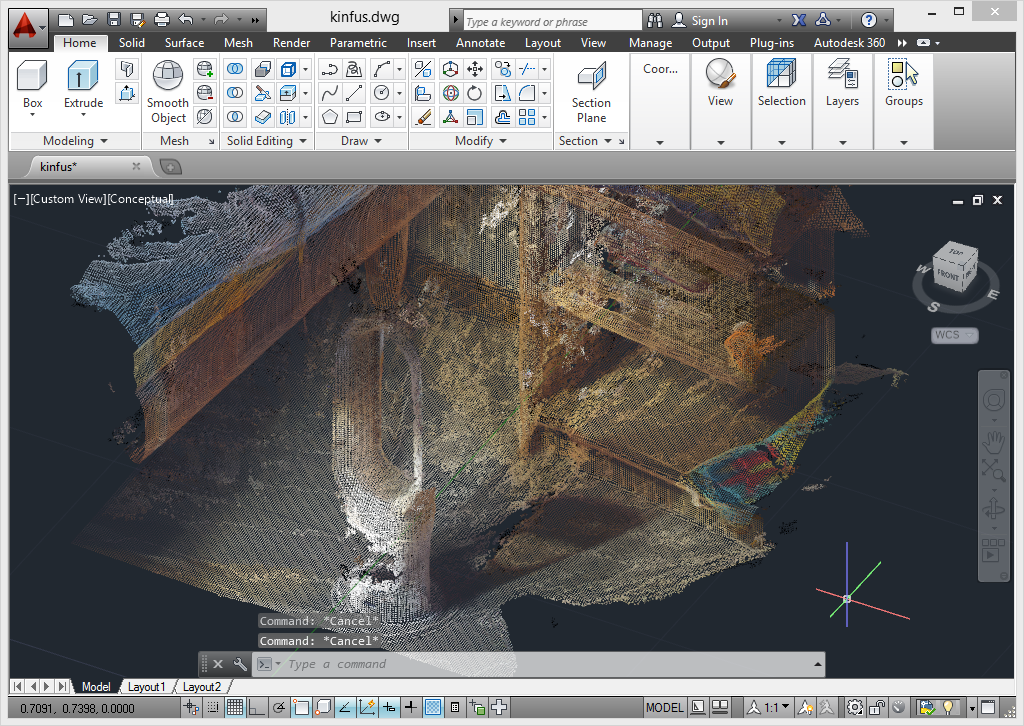Open the WCS coordinate system dropdown
The width and height of the screenshot is (1024, 726).
point(955,335)
